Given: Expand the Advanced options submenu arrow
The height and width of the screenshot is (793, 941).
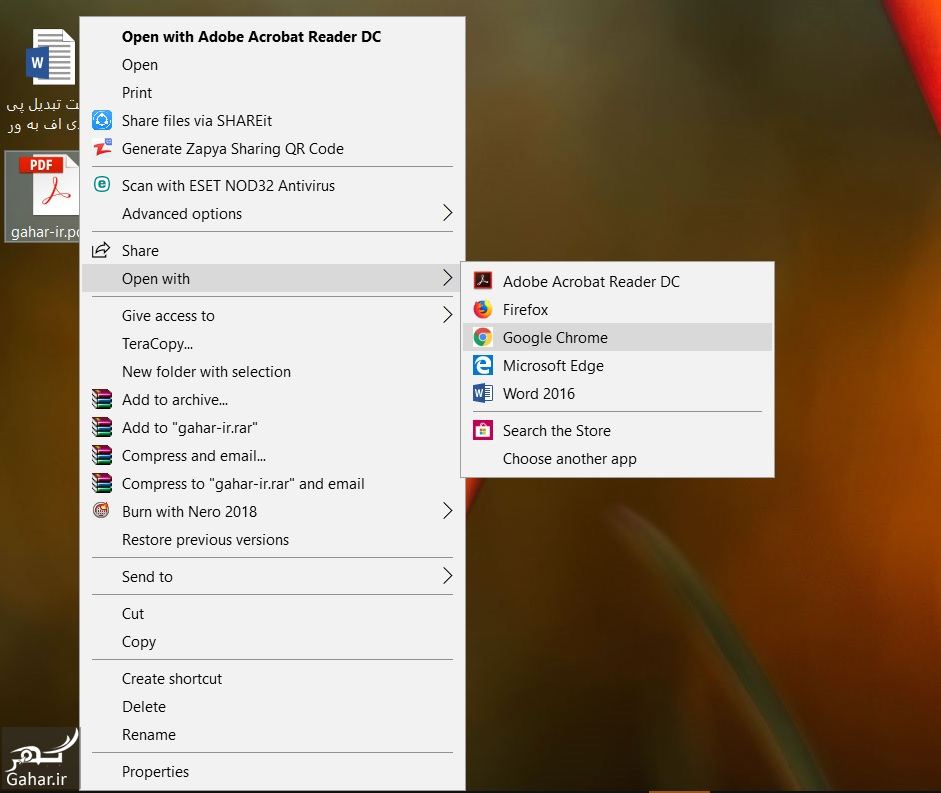Looking at the screenshot, I should [447, 213].
